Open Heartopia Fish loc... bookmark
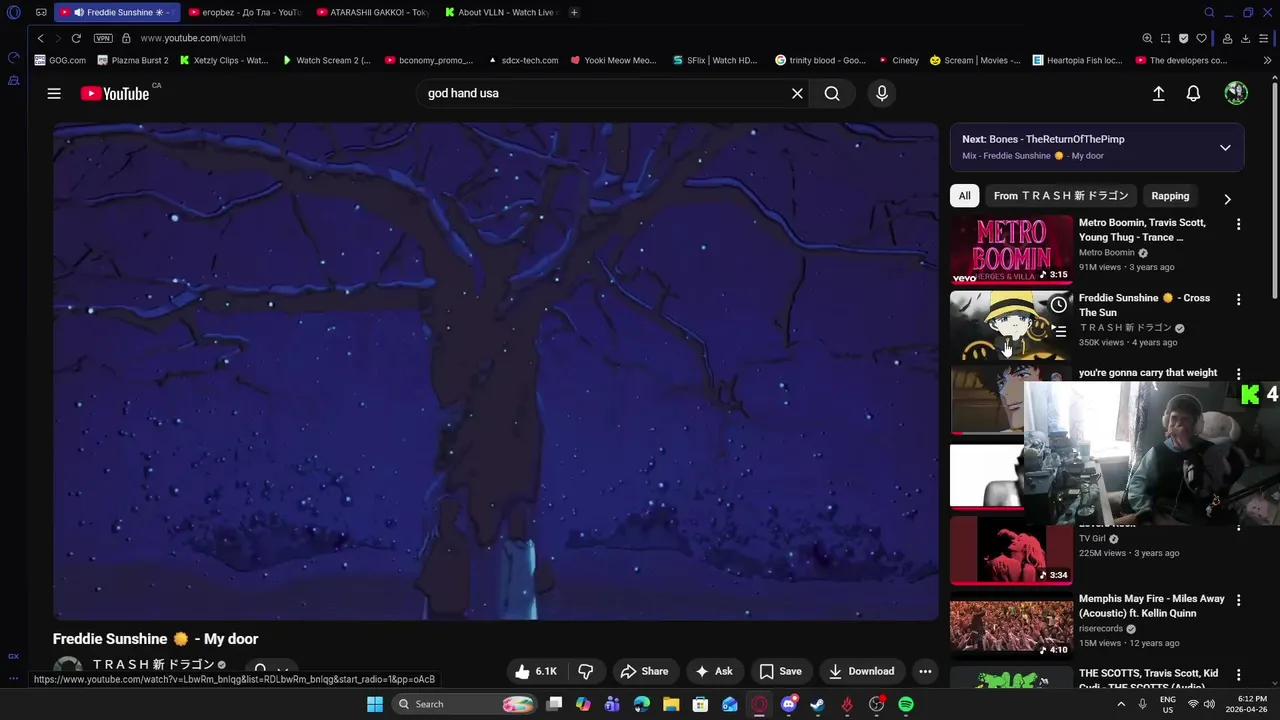 pos(1077,60)
